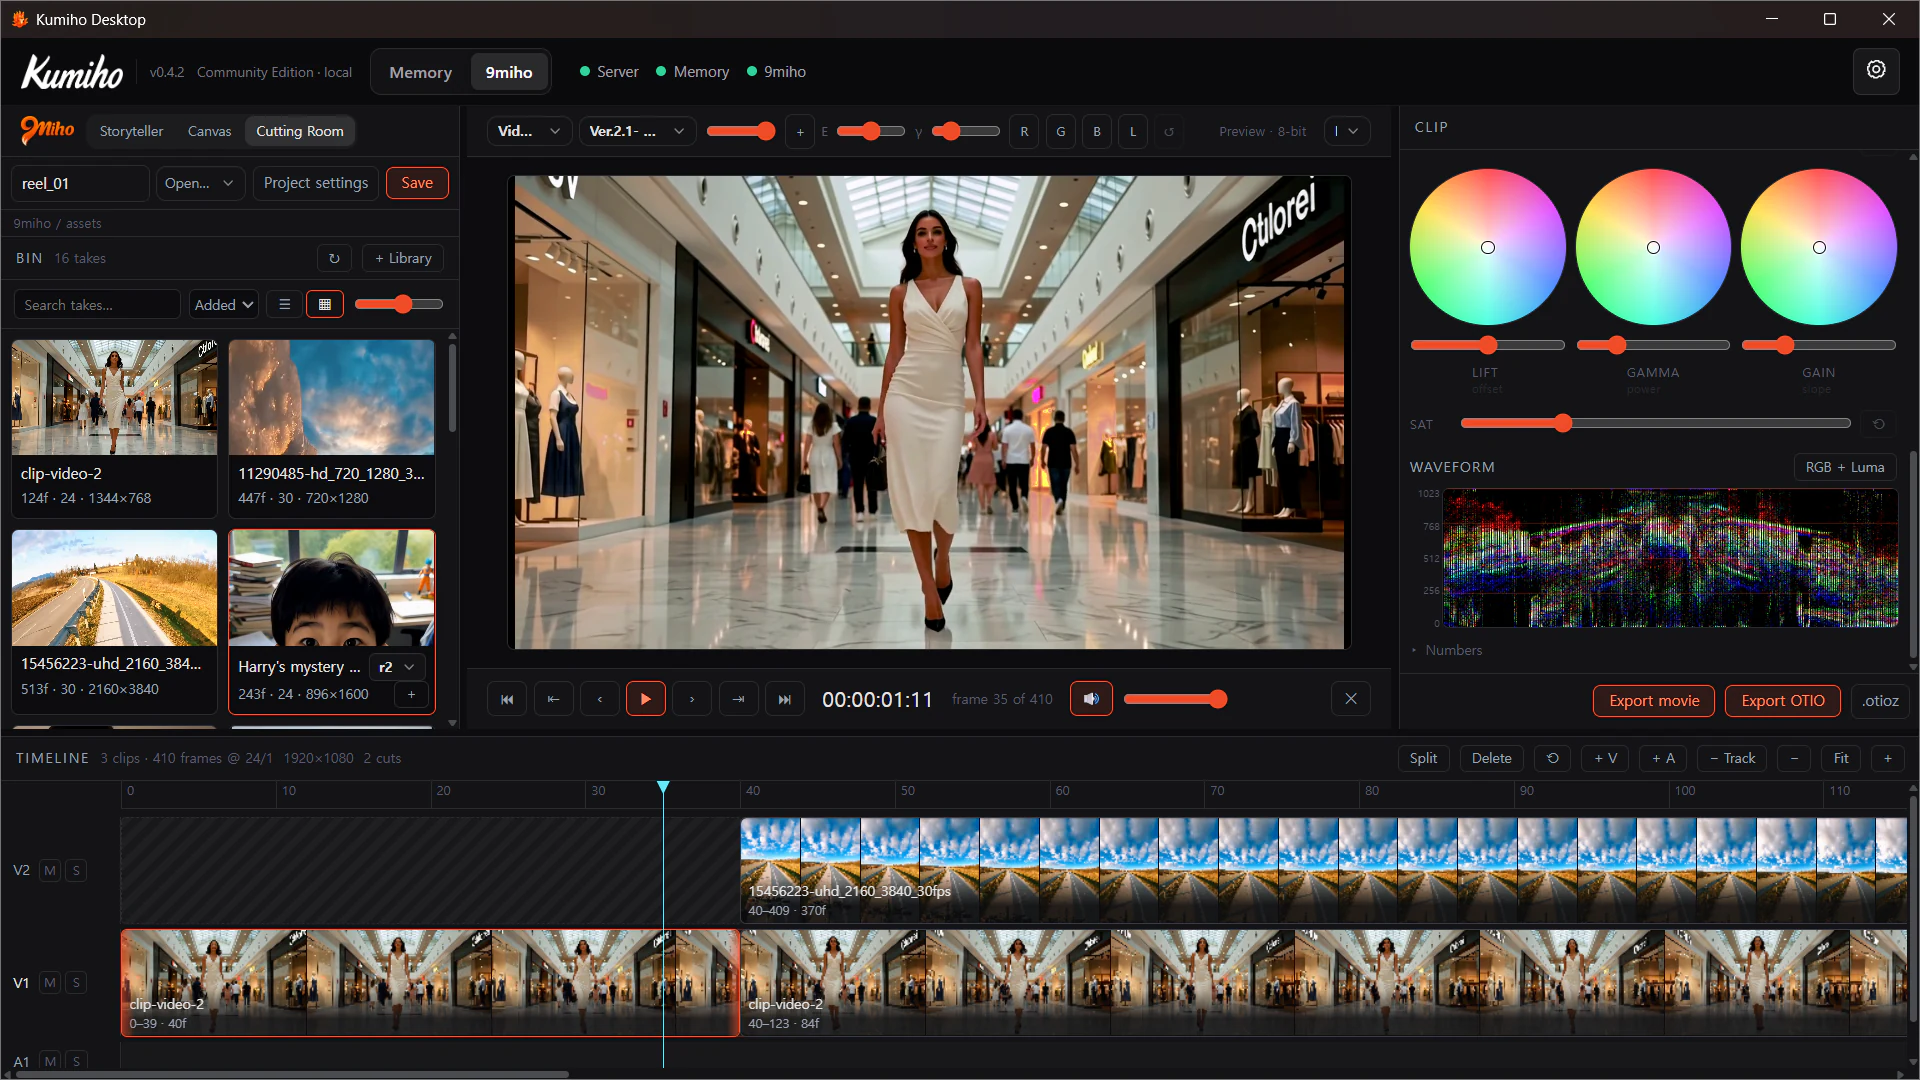Start playback with the play button
Screen dimensions: 1920x1080
coord(645,699)
